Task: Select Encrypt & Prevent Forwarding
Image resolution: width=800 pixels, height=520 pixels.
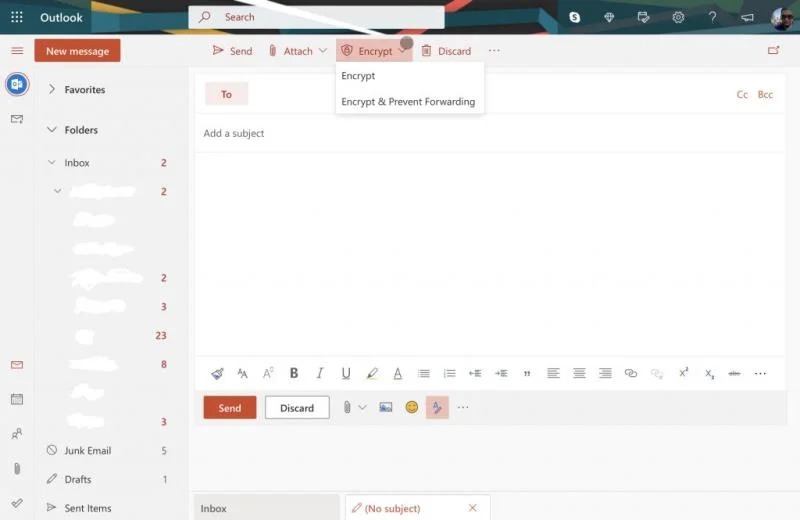Action: point(408,102)
